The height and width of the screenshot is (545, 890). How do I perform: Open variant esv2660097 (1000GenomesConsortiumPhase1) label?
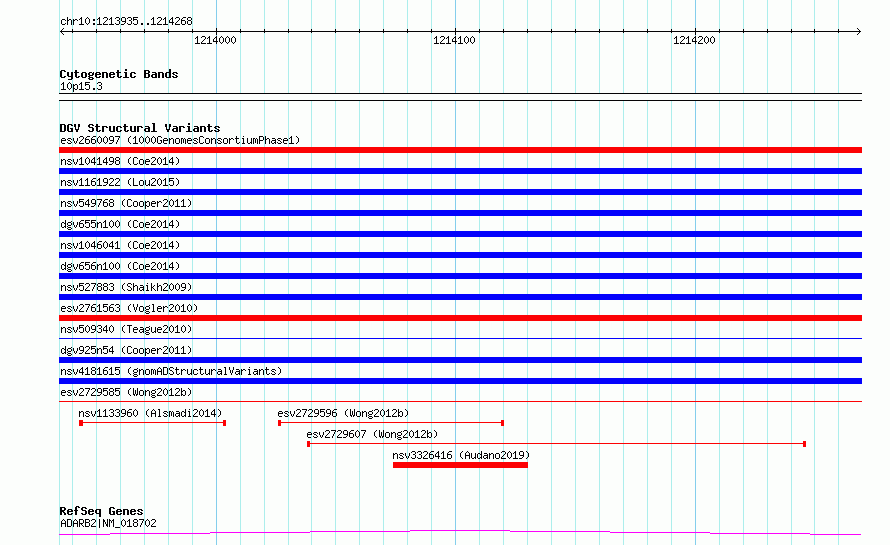[180, 140]
